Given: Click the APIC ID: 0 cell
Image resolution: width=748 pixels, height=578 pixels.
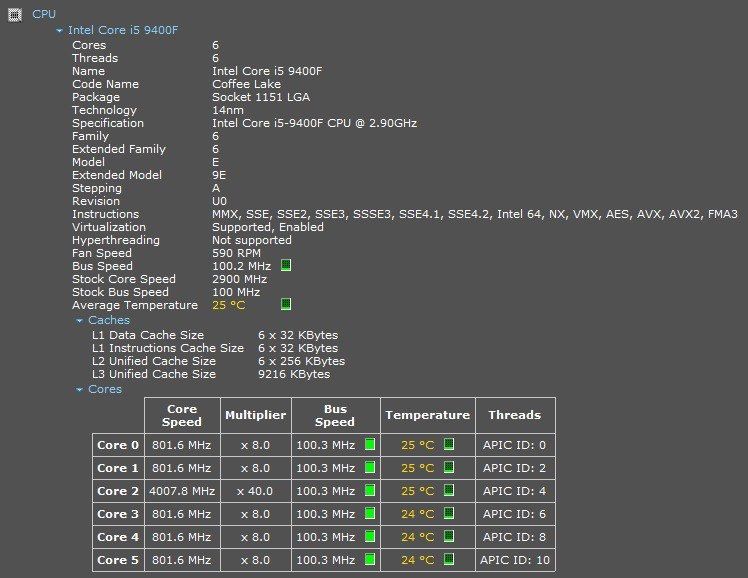Looking at the screenshot, I should [x=515, y=445].
